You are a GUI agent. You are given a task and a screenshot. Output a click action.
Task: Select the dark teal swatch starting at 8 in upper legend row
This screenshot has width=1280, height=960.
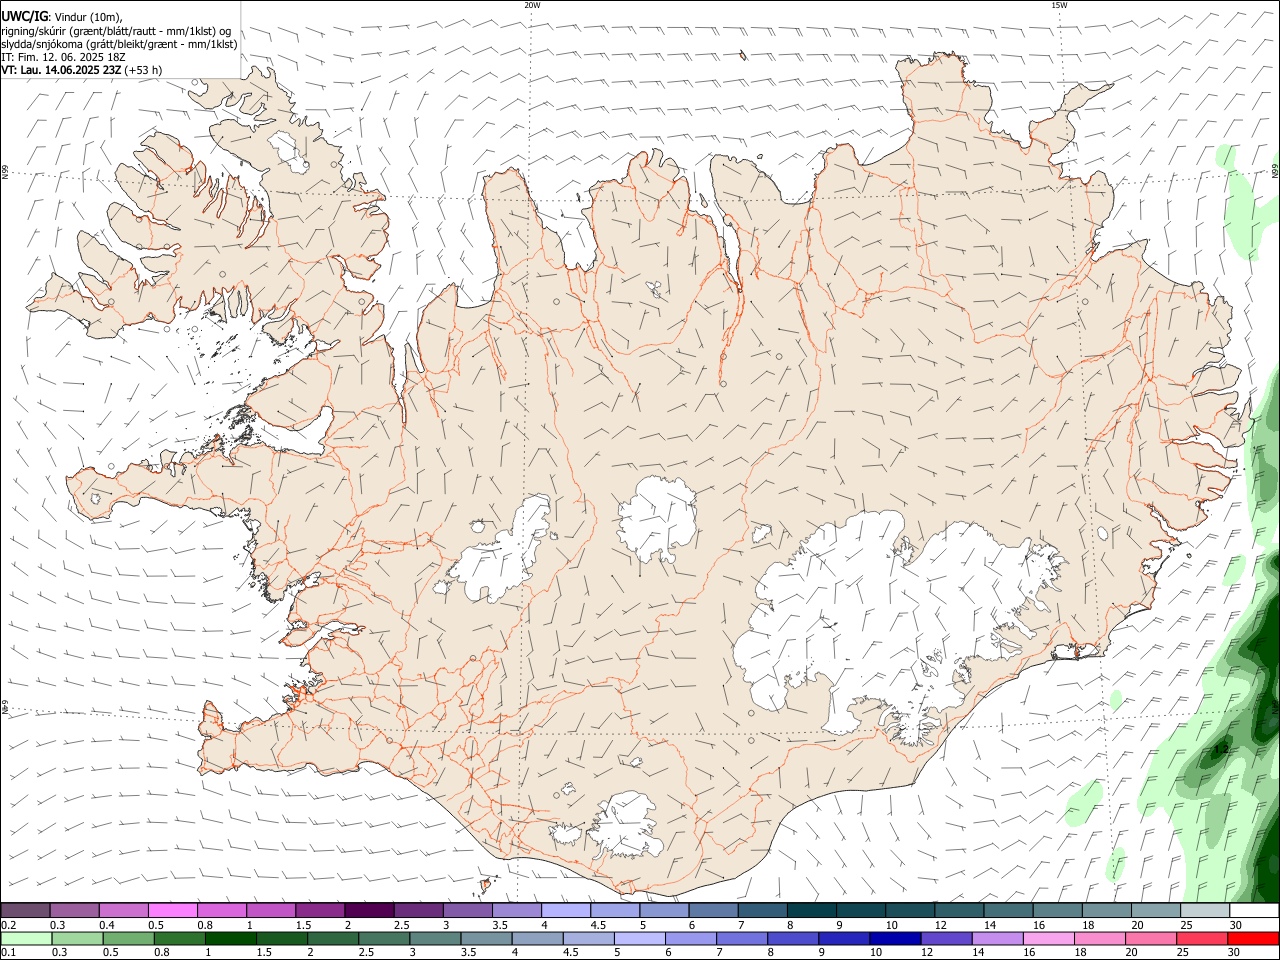click(x=812, y=910)
